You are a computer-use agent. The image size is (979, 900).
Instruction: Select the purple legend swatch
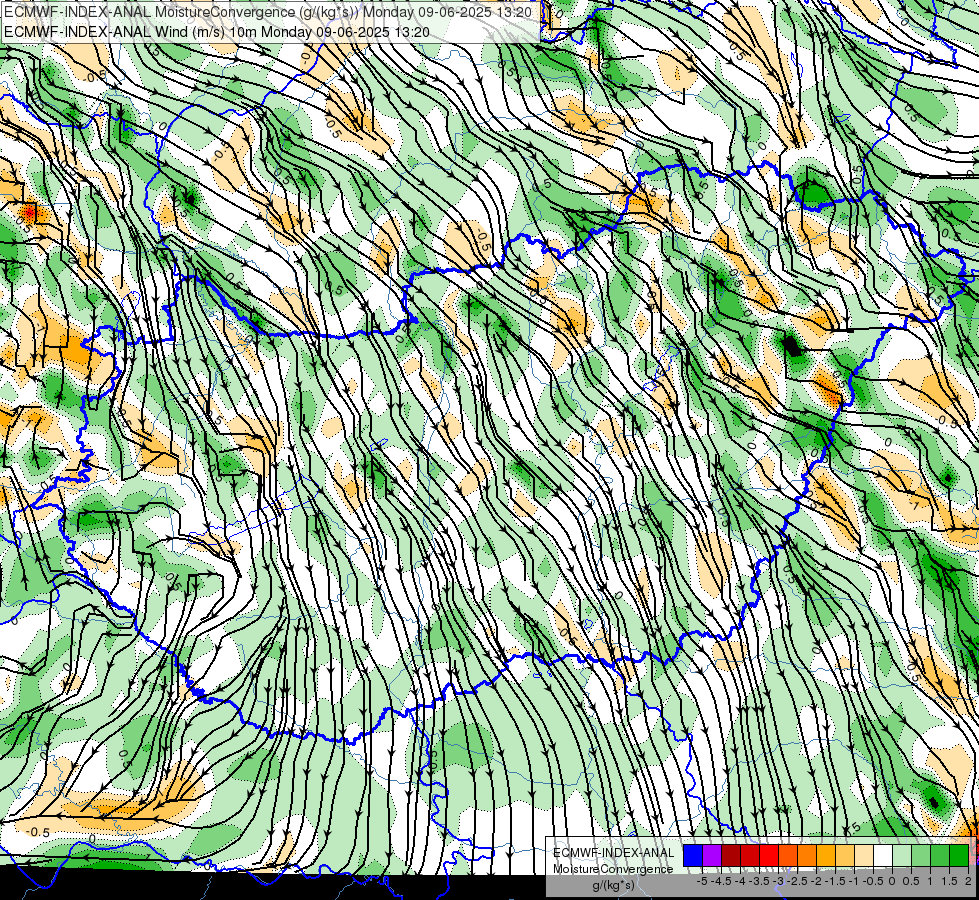[712, 856]
